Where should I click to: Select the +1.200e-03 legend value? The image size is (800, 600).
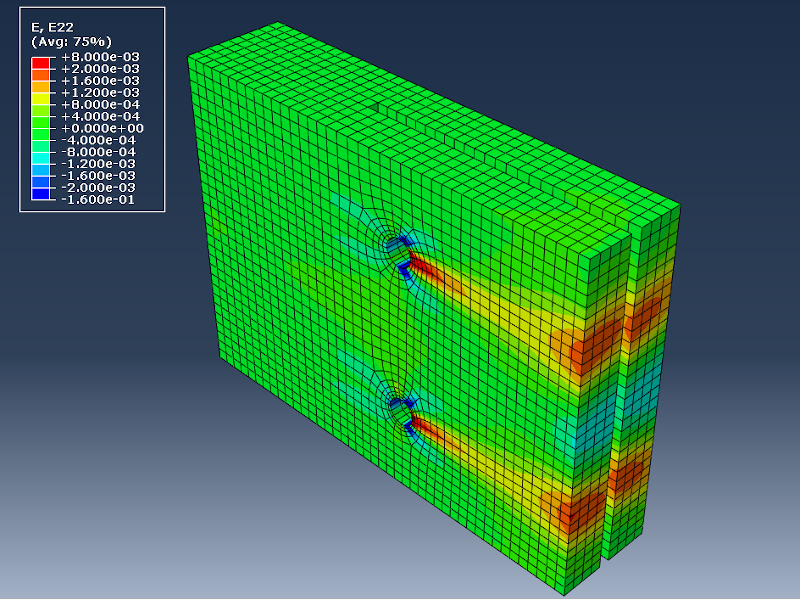coord(100,92)
